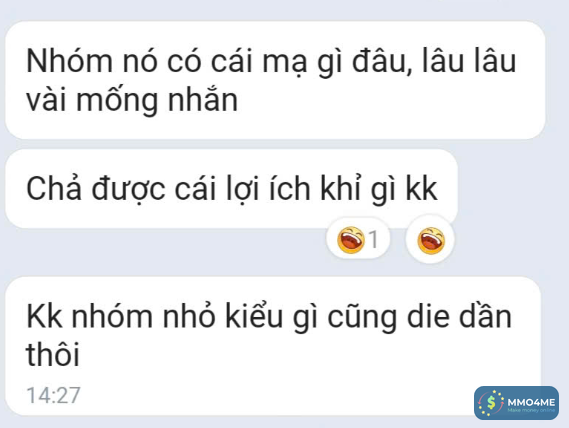
Task: Click the MMO4ME watermark logo
Action: coord(516,403)
